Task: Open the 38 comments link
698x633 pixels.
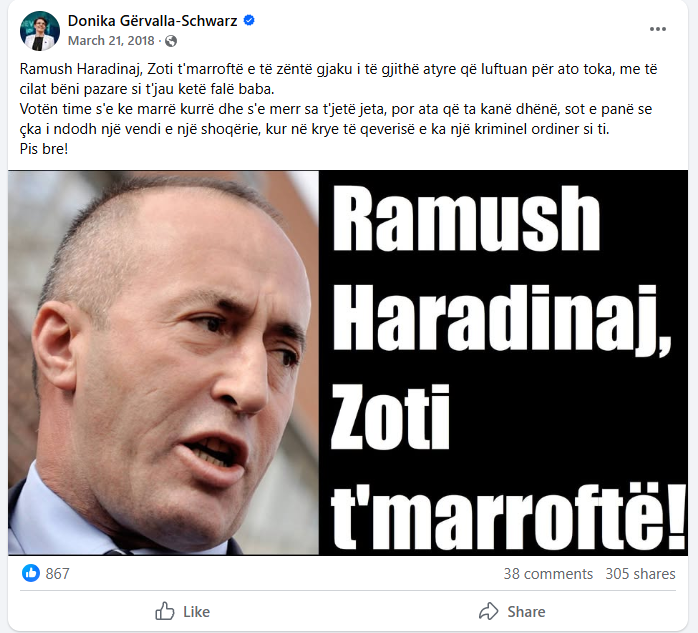Action: [548, 574]
